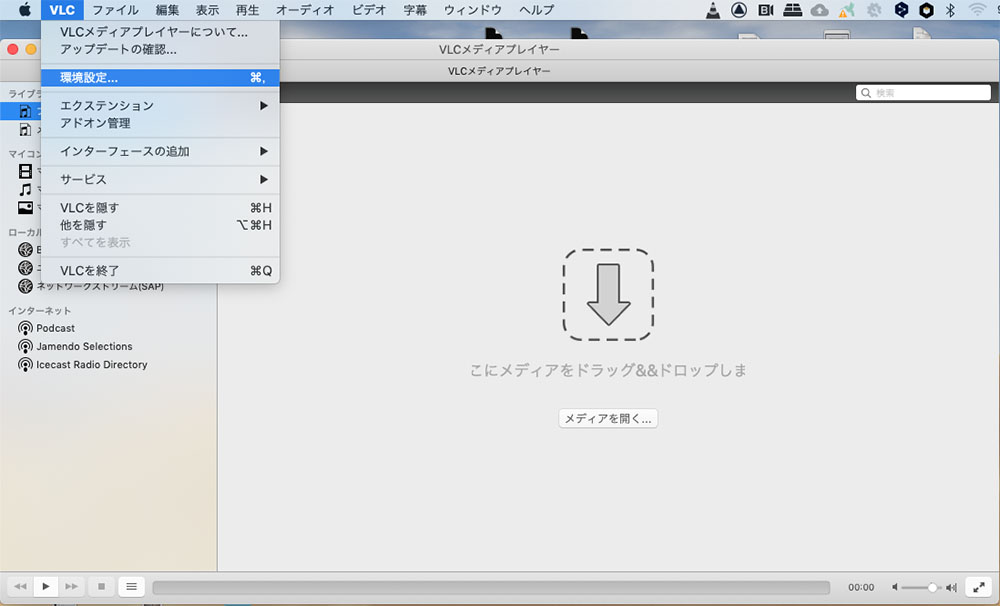Open the ヘルプ menu
Screen dimensions: 1000x606
click(536, 10)
